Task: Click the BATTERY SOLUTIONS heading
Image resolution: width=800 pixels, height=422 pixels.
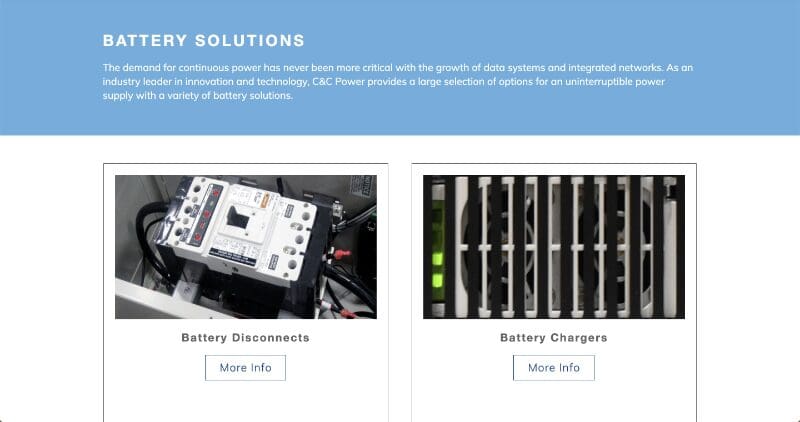Action: pos(204,41)
